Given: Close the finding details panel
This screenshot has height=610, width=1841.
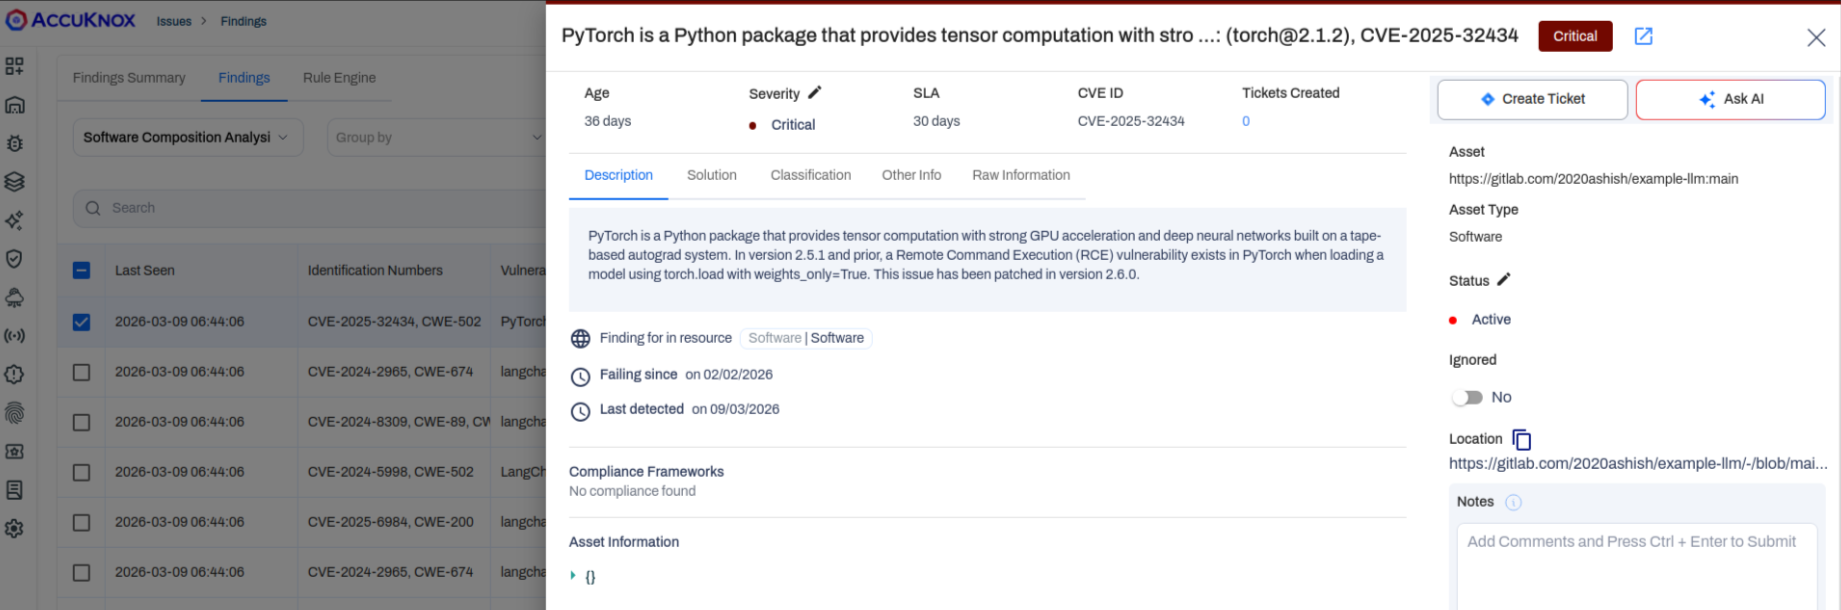Looking at the screenshot, I should [x=1816, y=38].
